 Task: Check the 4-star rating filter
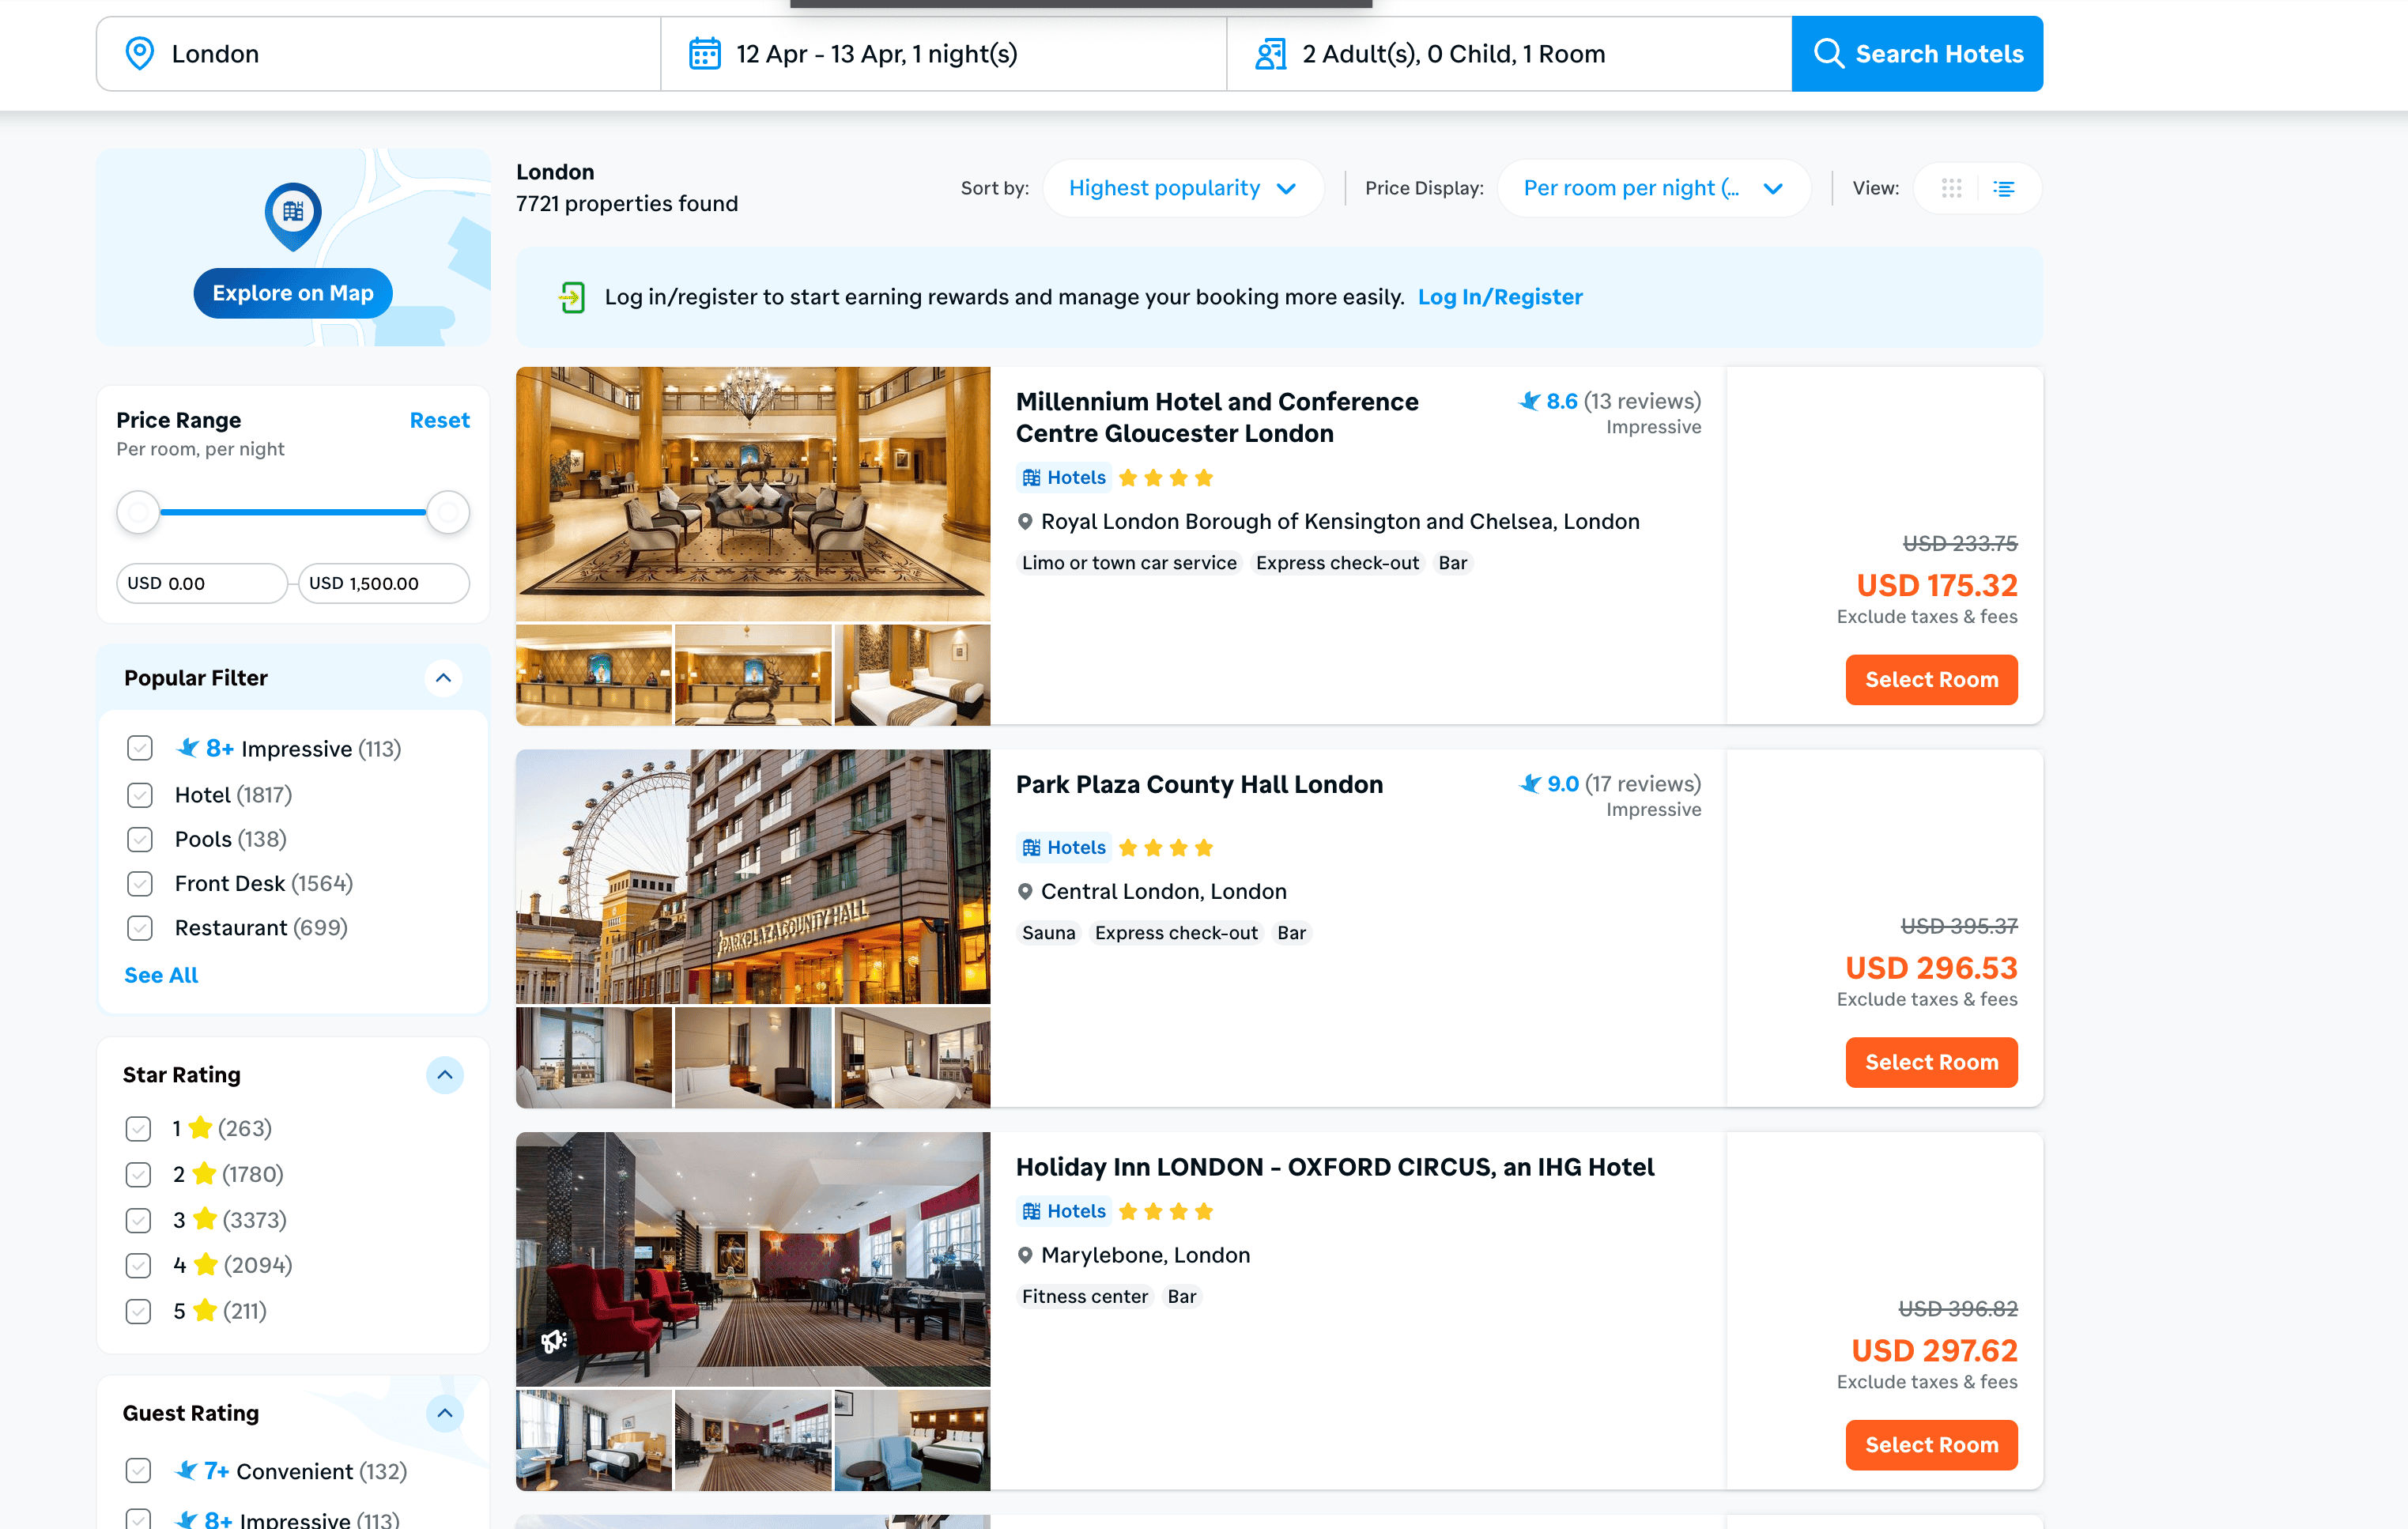click(138, 1265)
